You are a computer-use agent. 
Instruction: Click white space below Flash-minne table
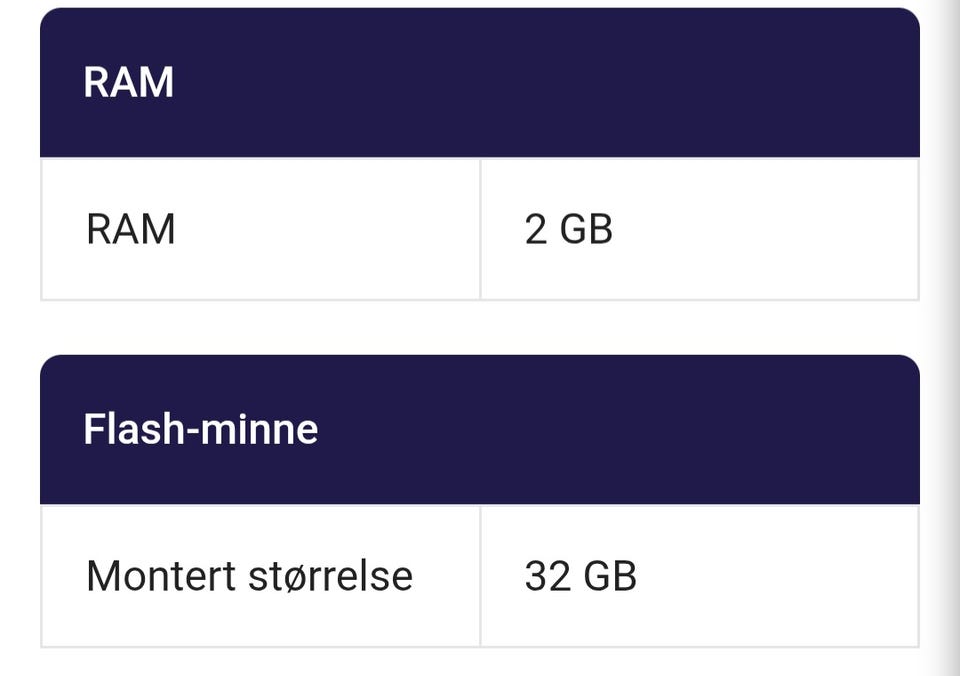480,662
